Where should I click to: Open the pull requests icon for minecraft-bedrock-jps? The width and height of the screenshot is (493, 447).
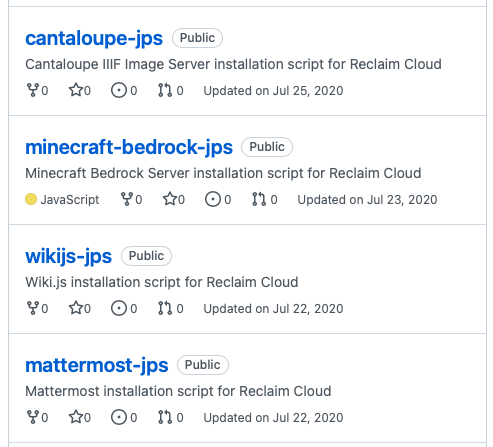pos(259,199)
